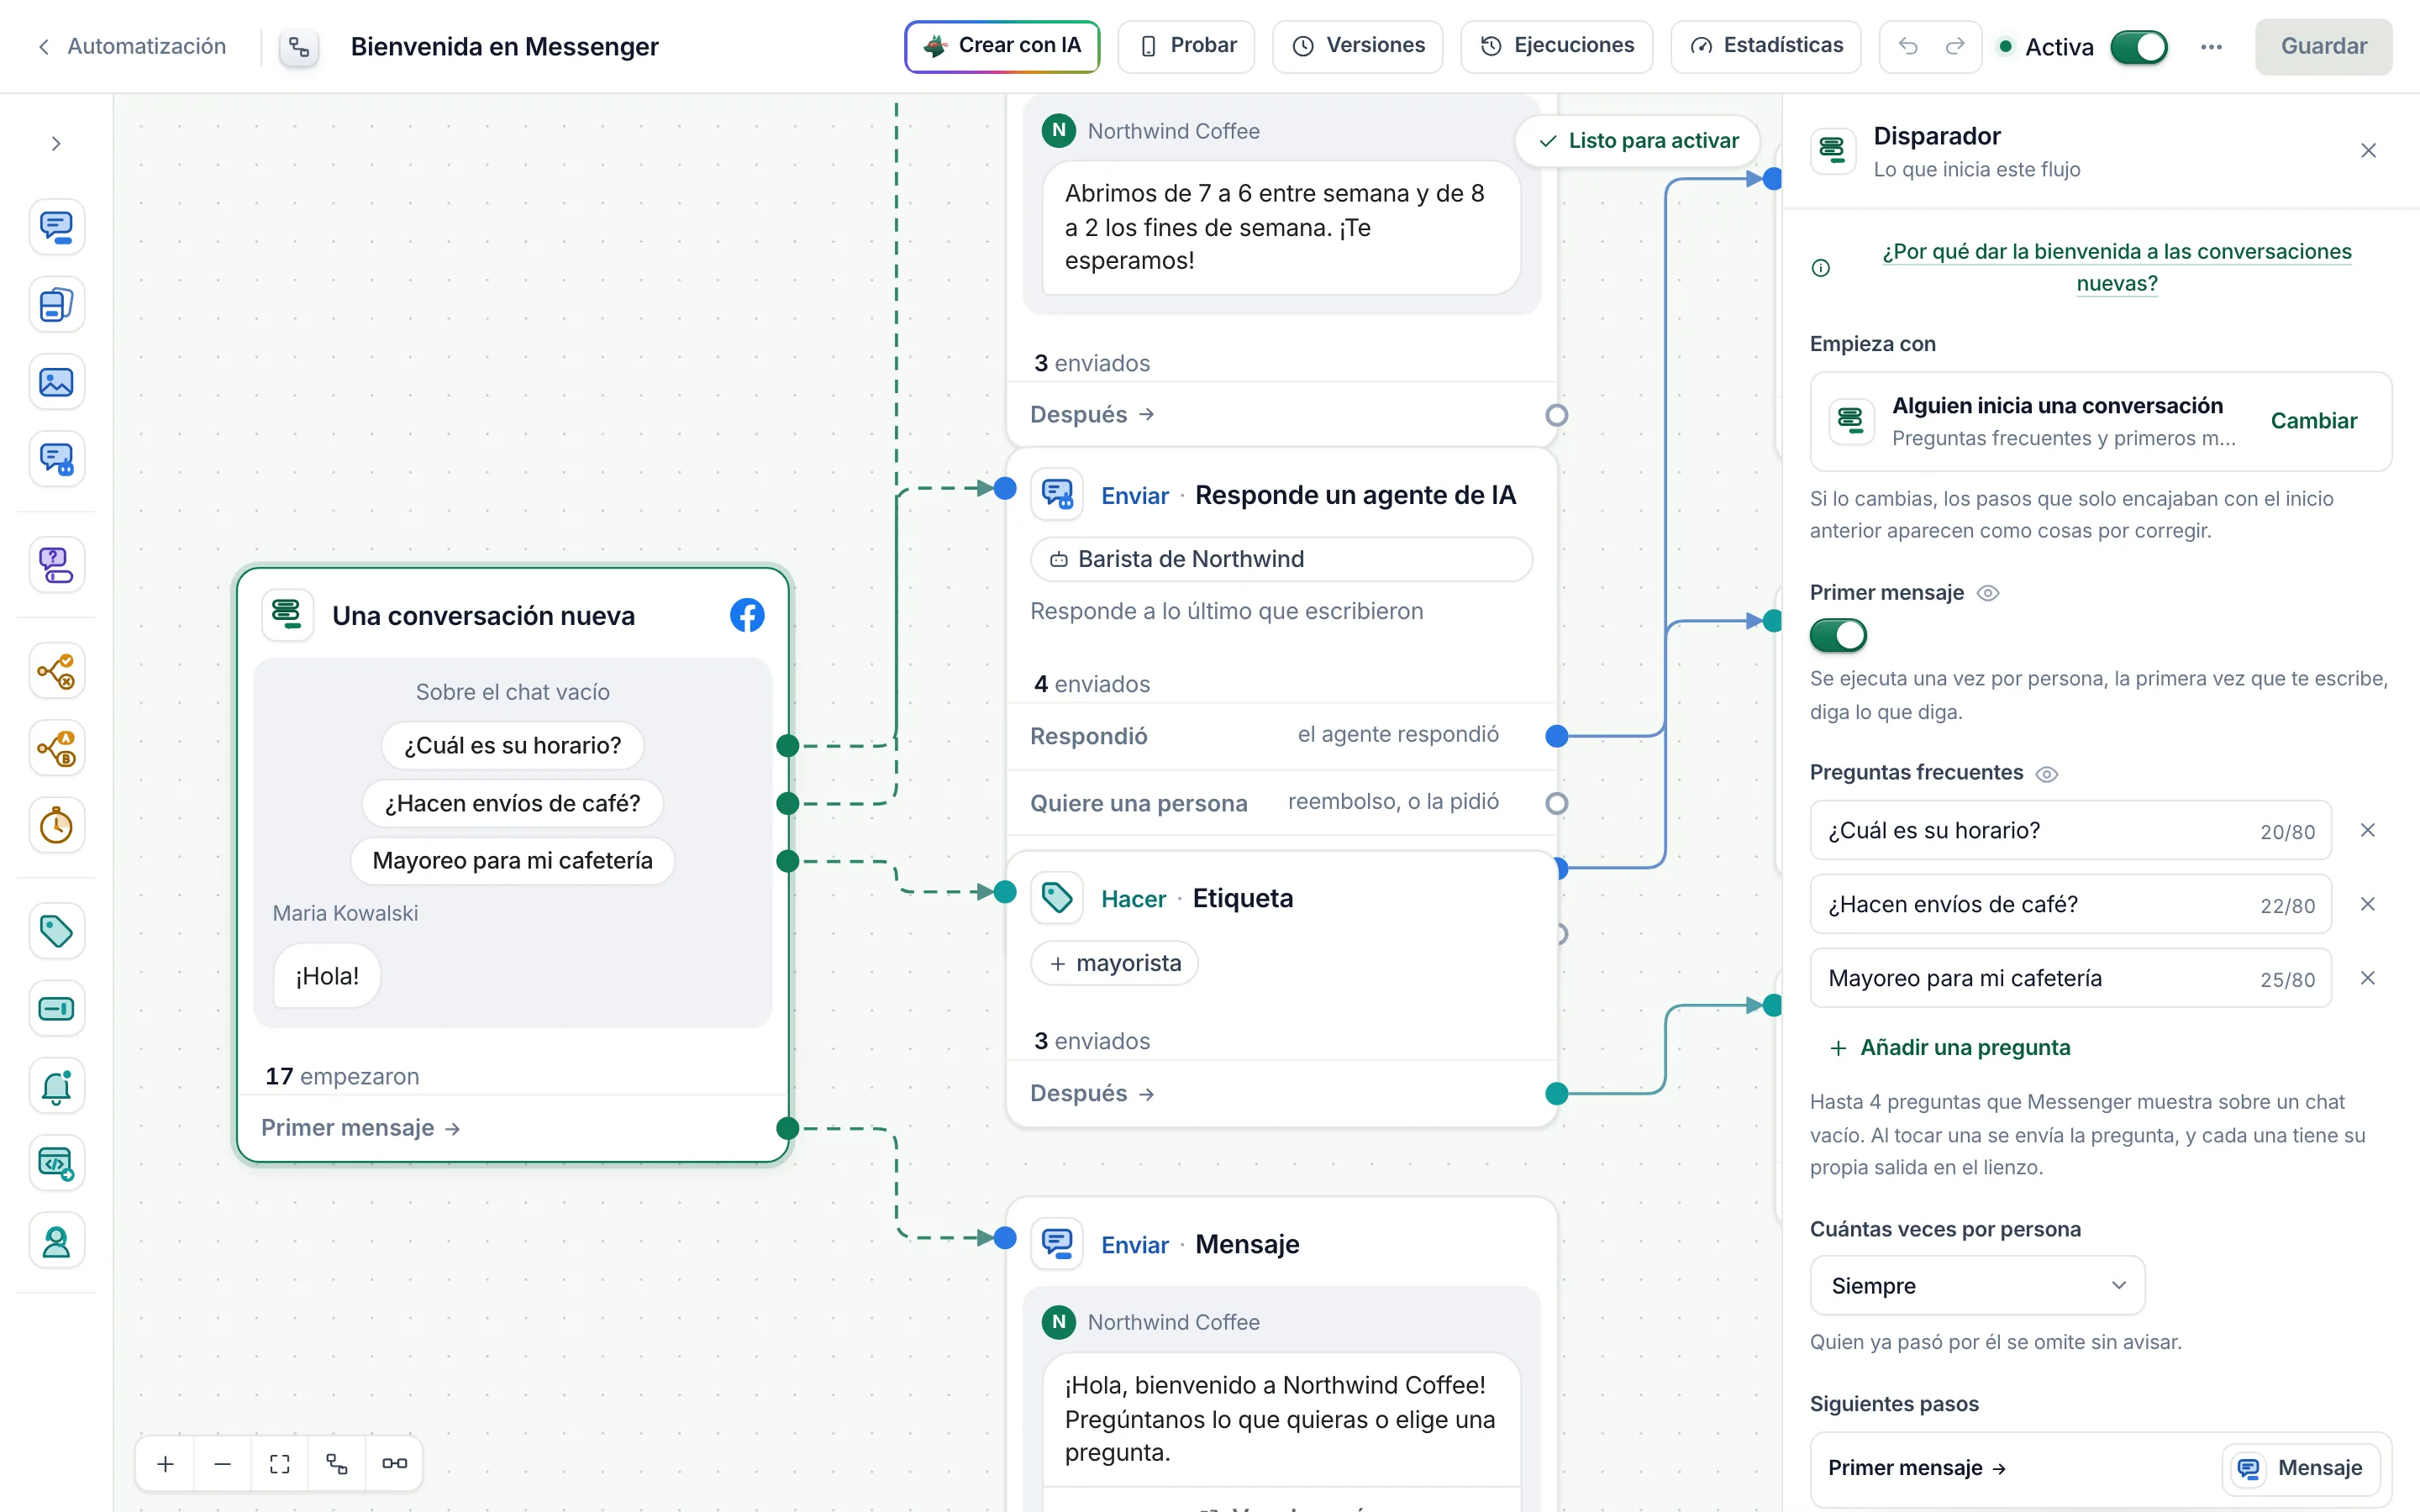
Task: Click Listo para activar badge
Action: tap(1638, 141)
